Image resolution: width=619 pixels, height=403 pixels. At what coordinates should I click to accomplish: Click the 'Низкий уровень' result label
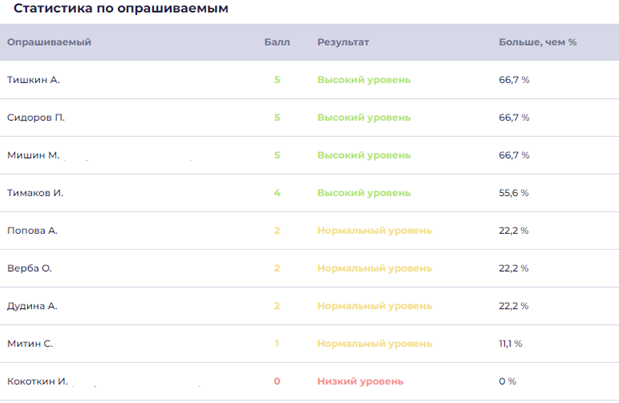360,381
